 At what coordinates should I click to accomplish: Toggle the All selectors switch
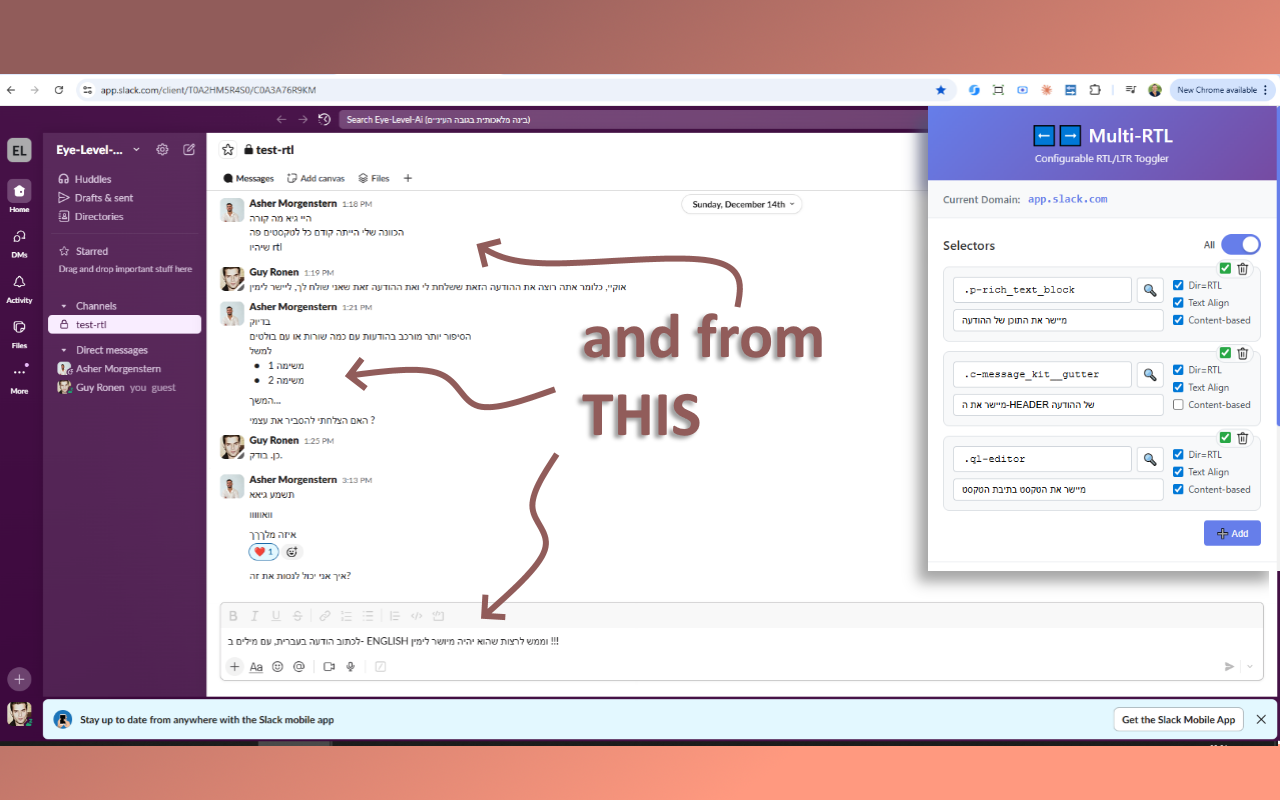[x=1241, y=245]
